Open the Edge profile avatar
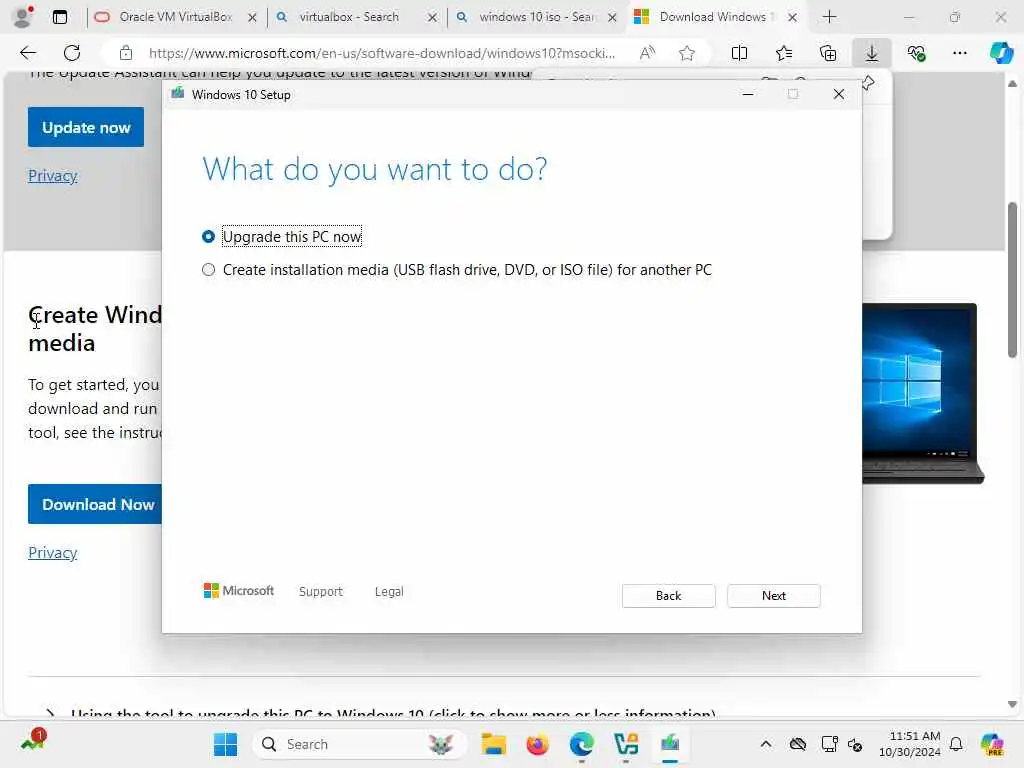Screen dimensions: 1024x768 tap(24, 16)
